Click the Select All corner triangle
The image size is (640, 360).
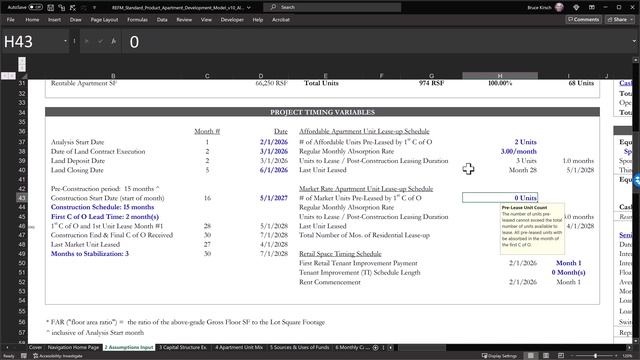click(x=24, y=76)
